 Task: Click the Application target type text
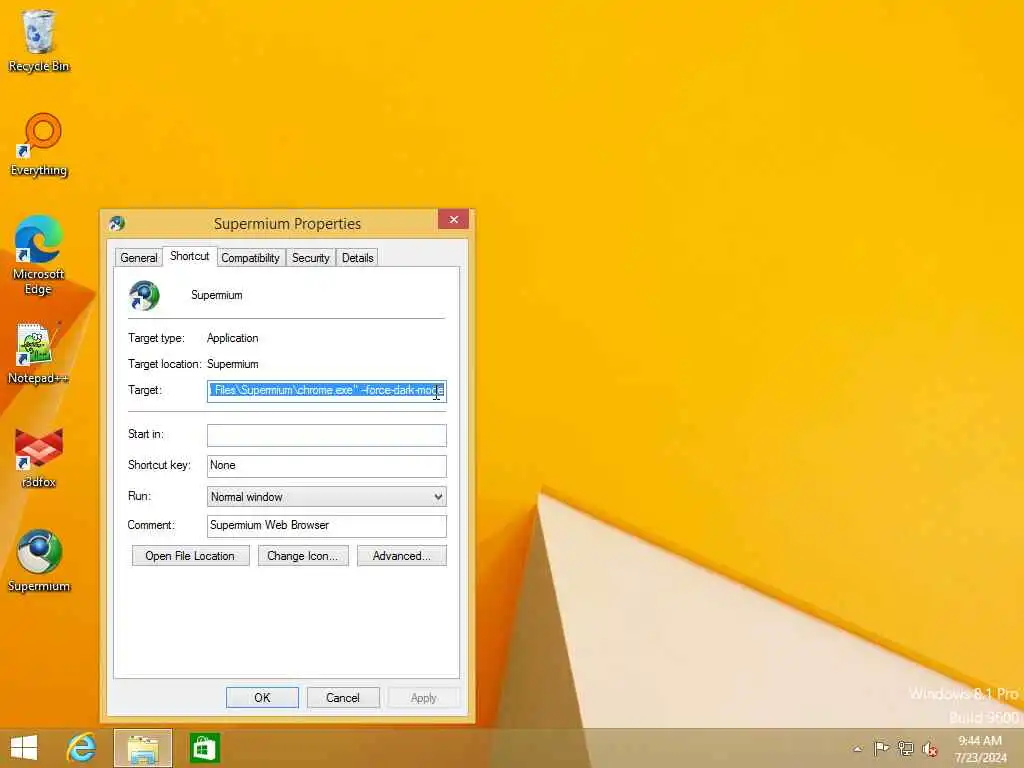click(232, 338)
